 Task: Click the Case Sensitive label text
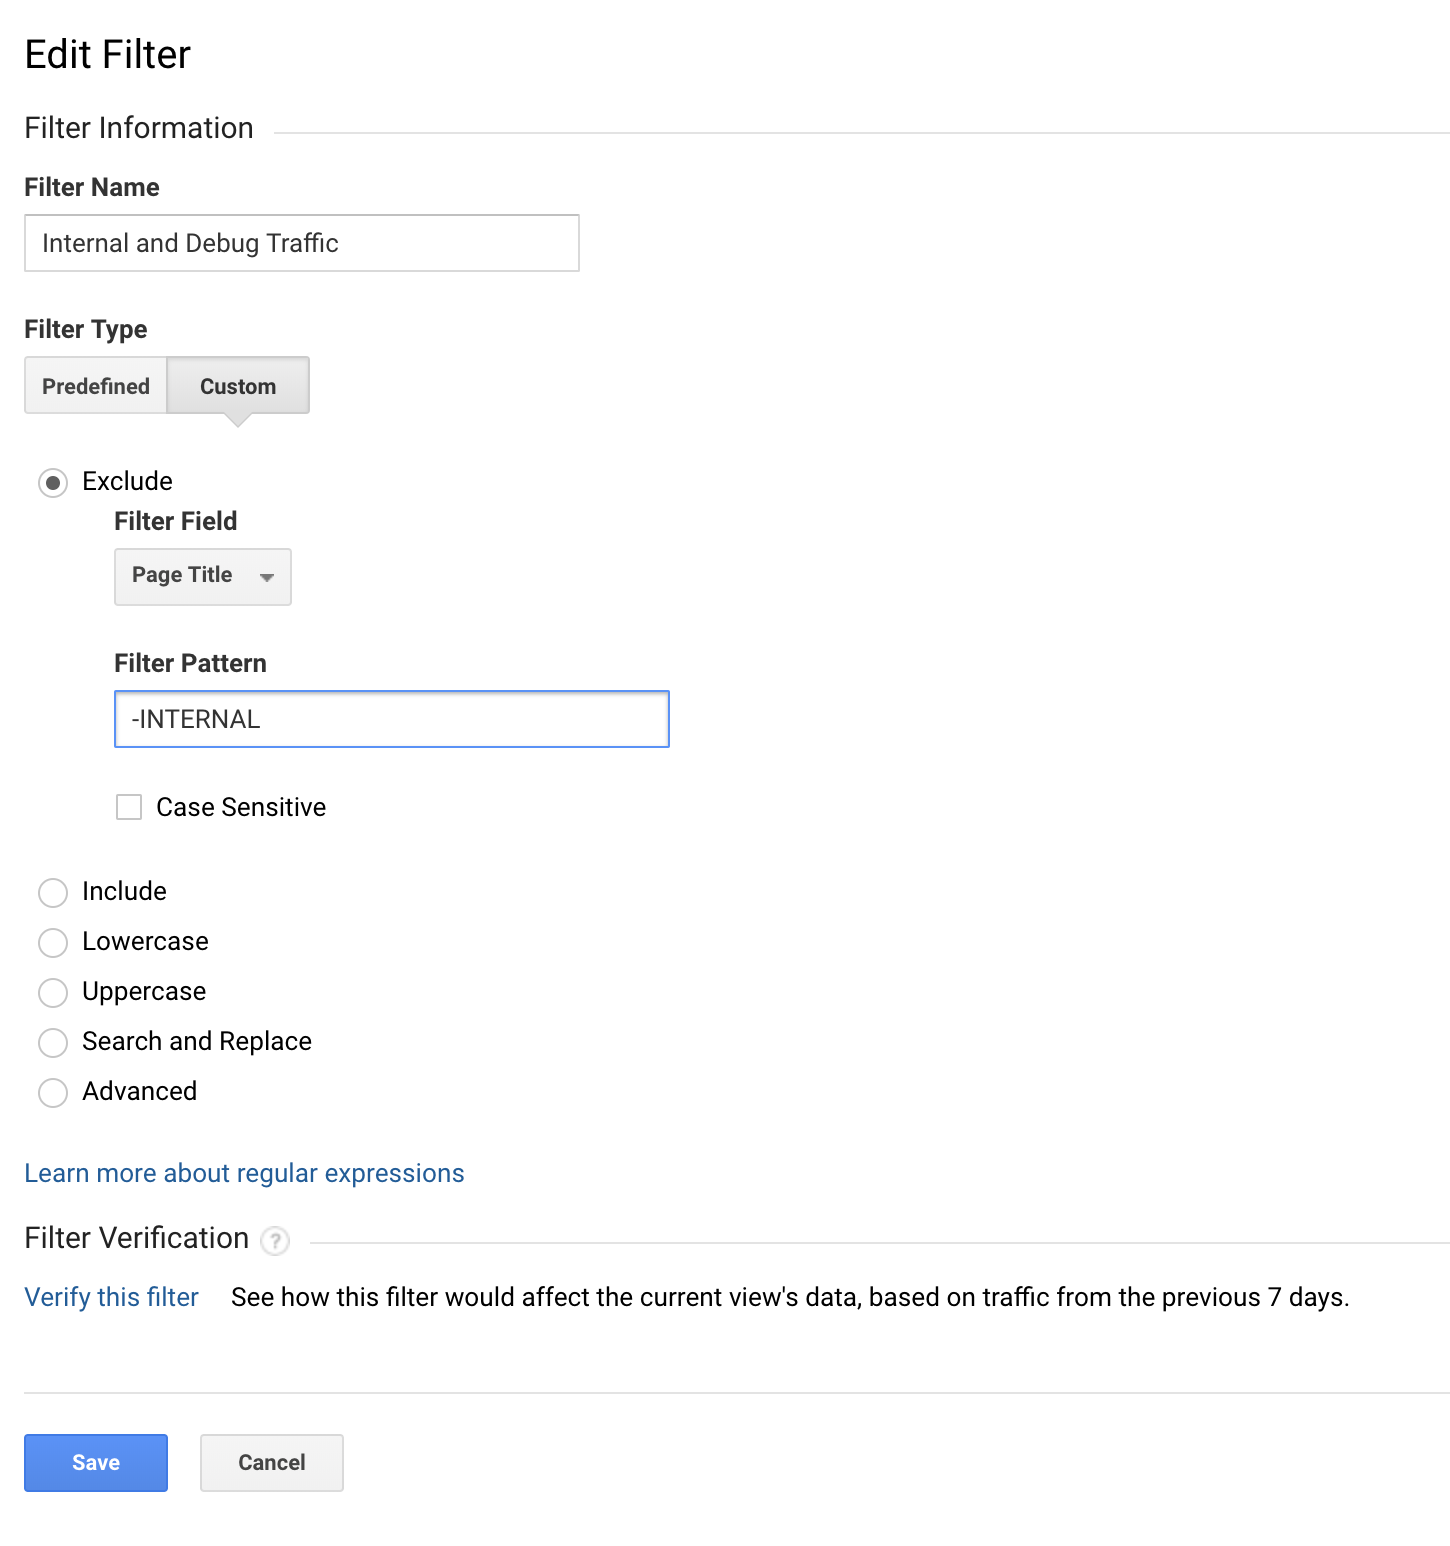(x=241, y=807)
